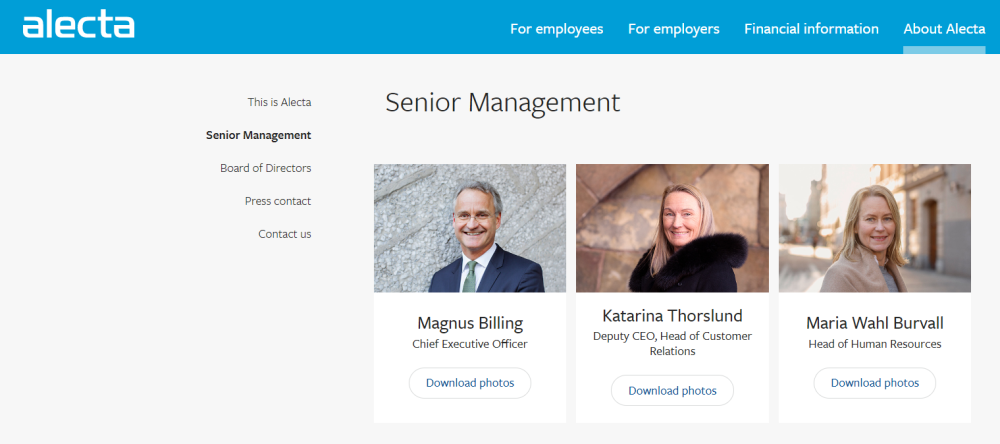Screen dimensions: 1000x444
Task: Click Maria Wahl Burvall's portrait photo
Action: (874, 228)
